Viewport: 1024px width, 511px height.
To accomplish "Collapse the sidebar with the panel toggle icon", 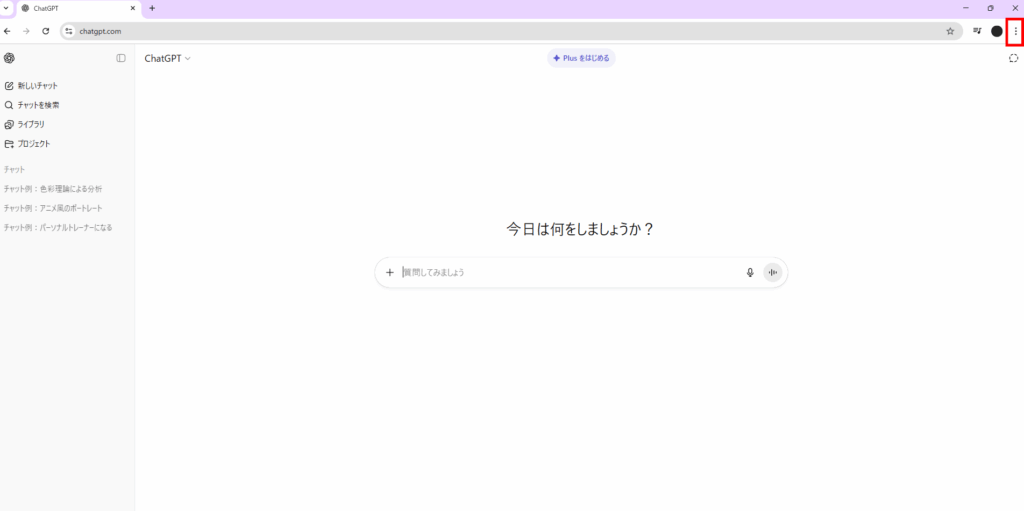I will (121, 58).
